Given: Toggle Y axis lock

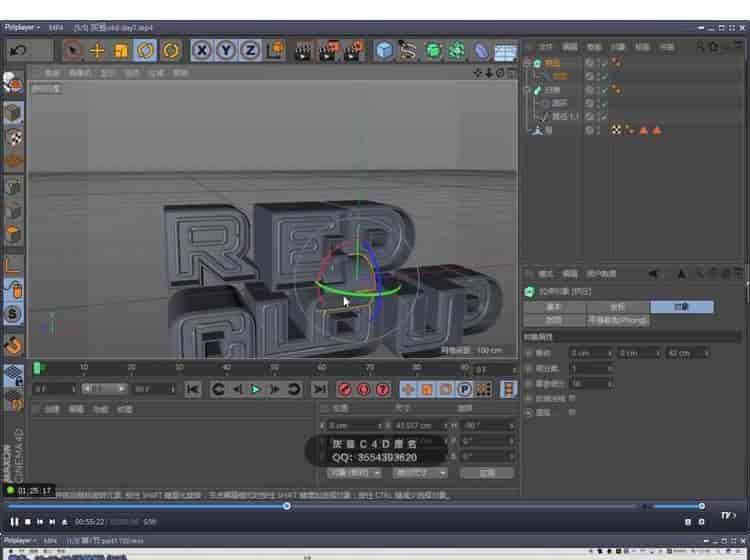Looking at the screenshot, I should (x=225, y=50).
